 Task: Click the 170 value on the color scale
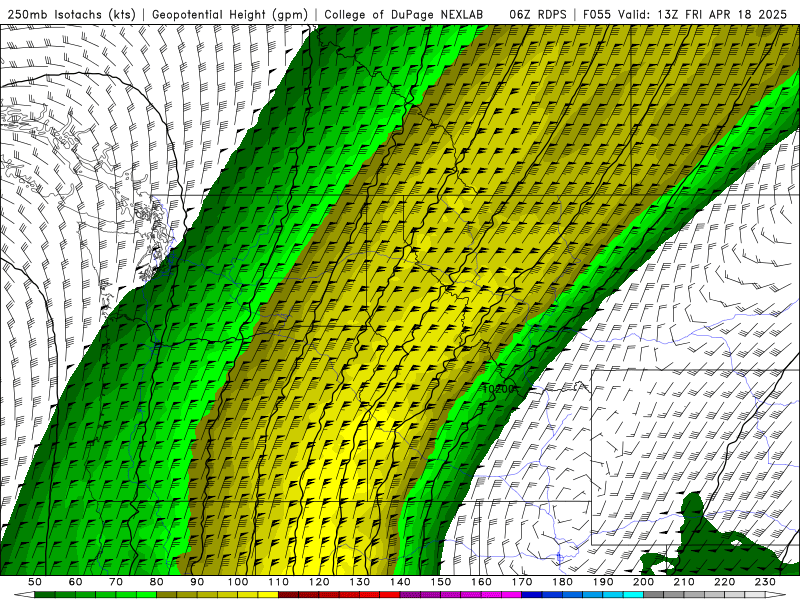(x=522, y=582)
